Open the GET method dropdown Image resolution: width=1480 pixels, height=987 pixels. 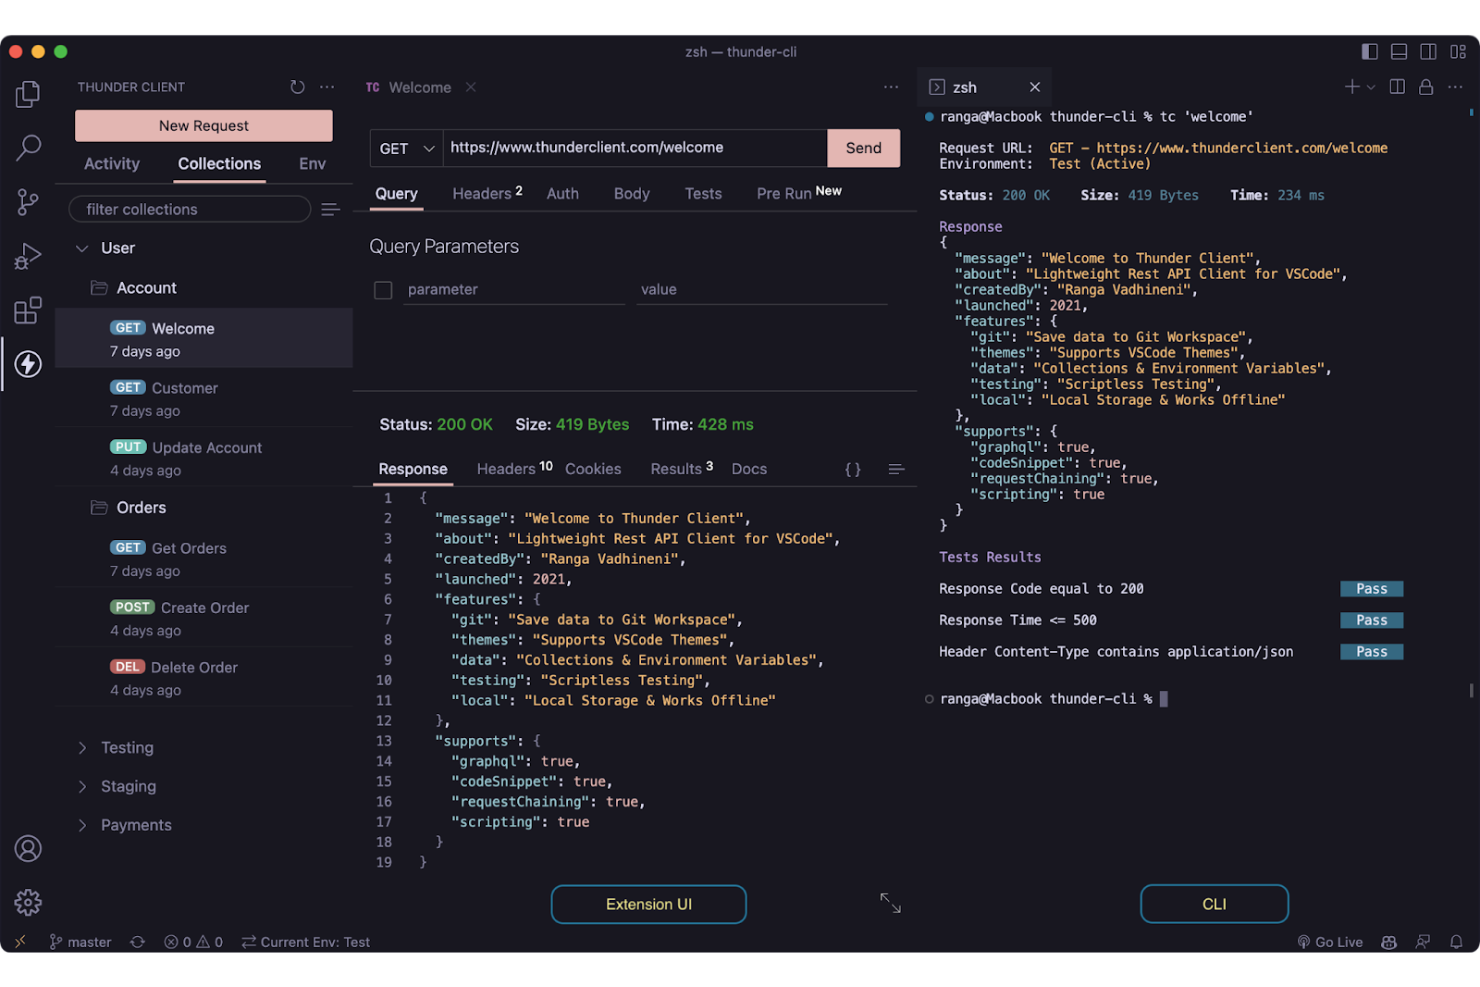tap(407, 148)
